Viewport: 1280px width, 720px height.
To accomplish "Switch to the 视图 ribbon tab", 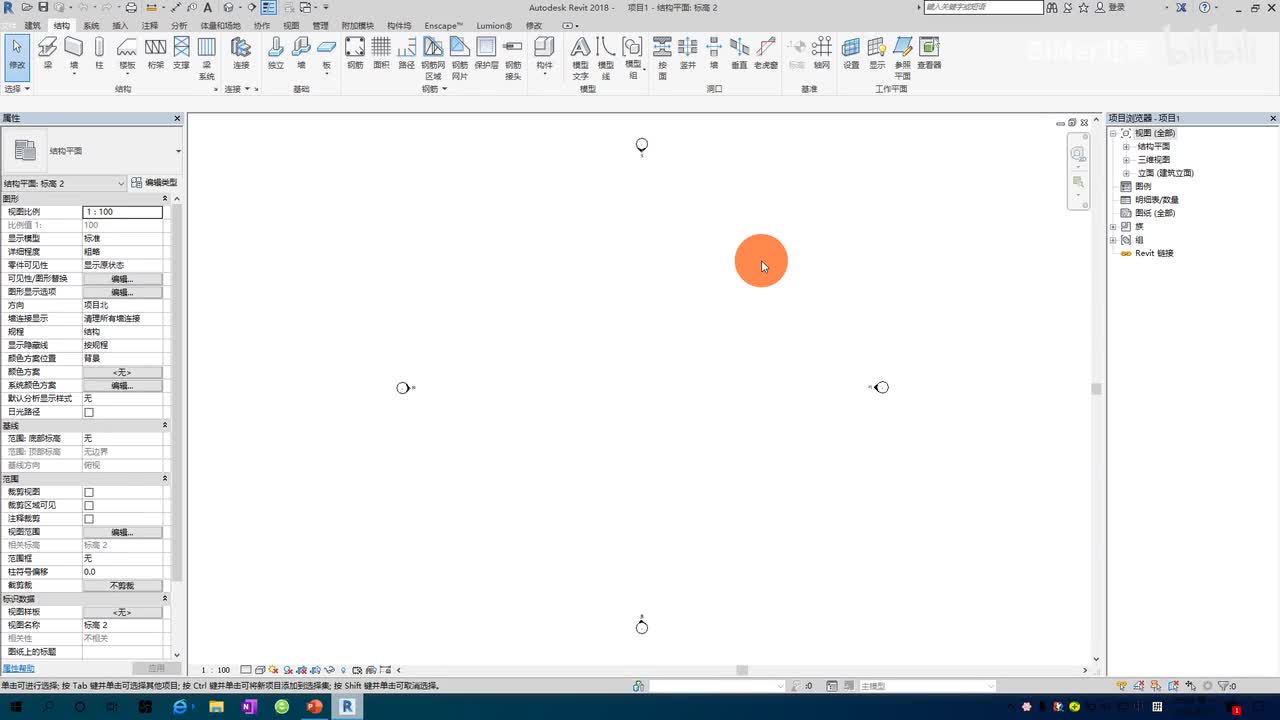I will click(x=291, y=25).
